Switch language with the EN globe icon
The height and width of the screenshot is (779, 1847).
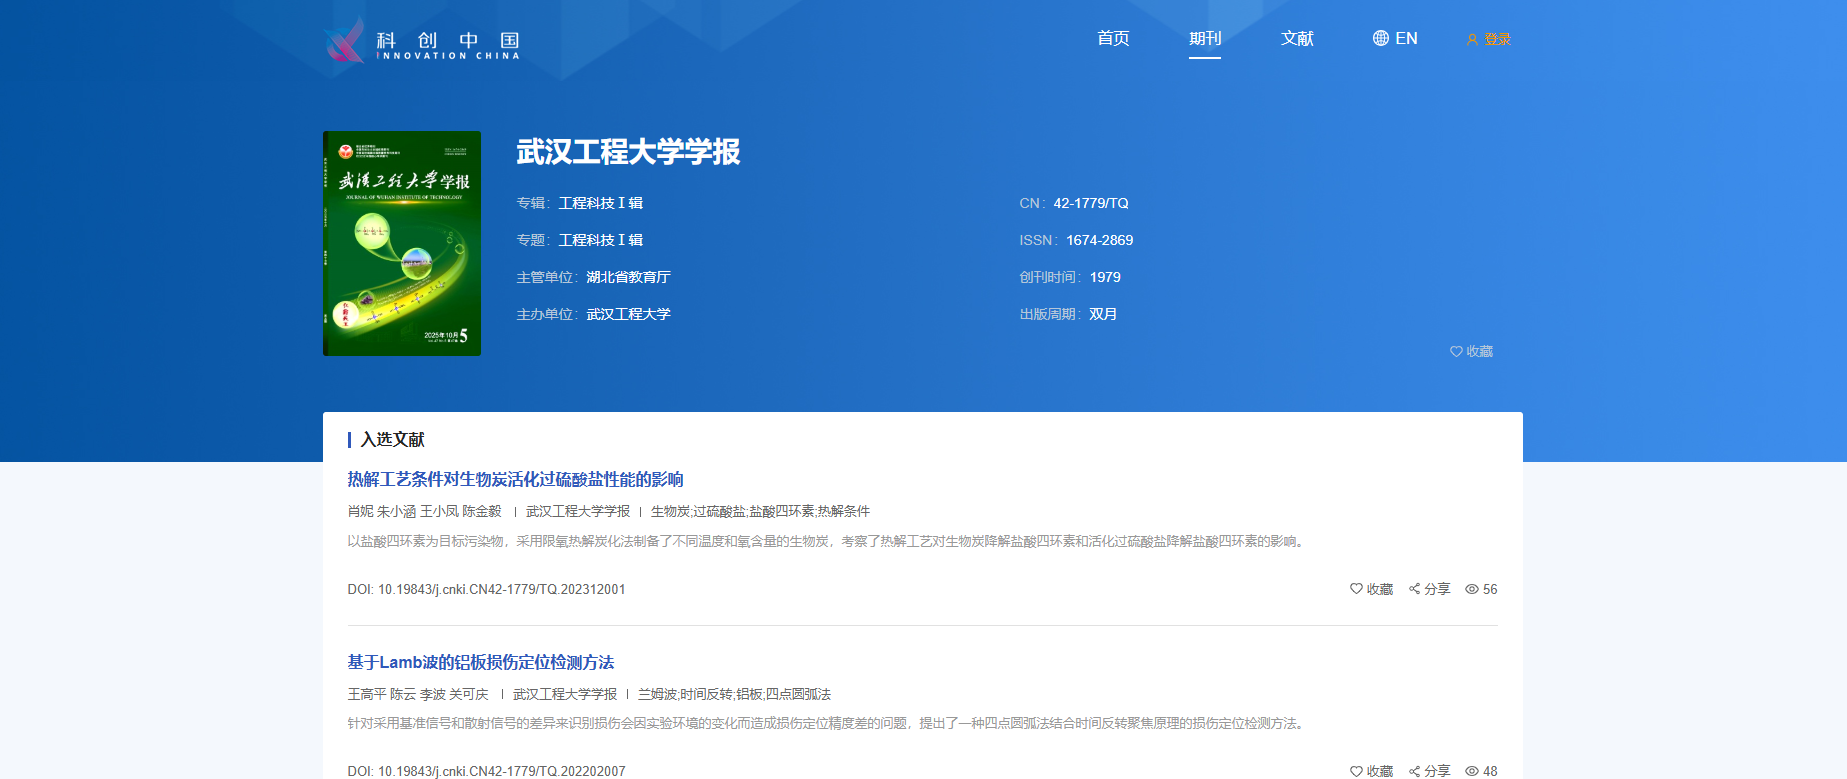pyautogui.click(x=1381, y=38)
